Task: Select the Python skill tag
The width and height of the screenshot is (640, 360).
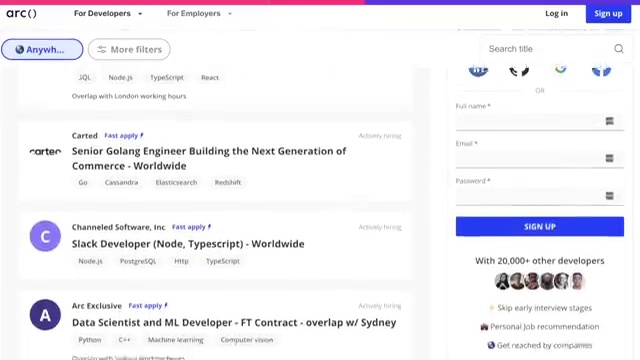Action: [x=90, y=340]
